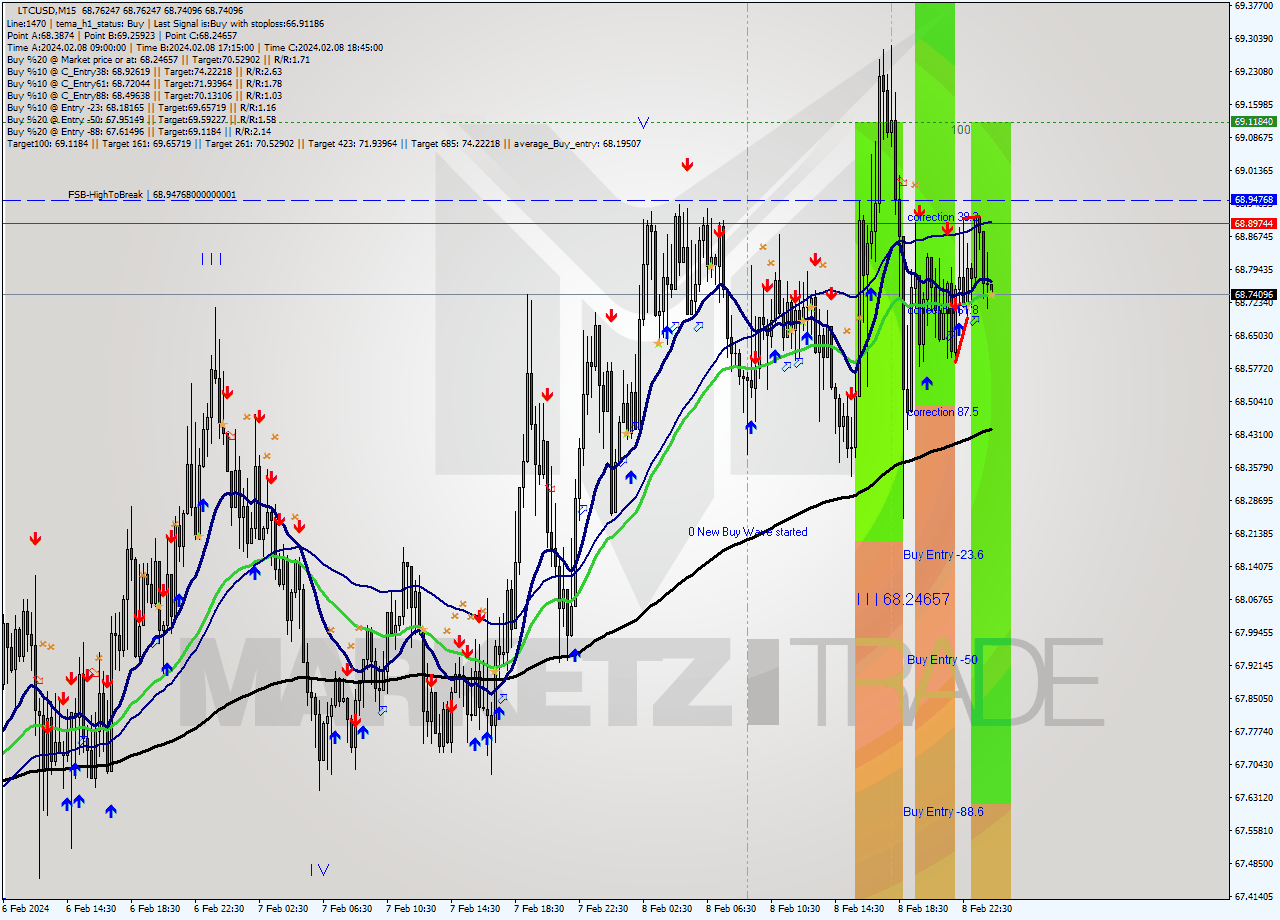Click the 'Buy Entry -88.6' label
Image resolution: width=1280 pixels, height=920 pixels.
pos(943,812)
